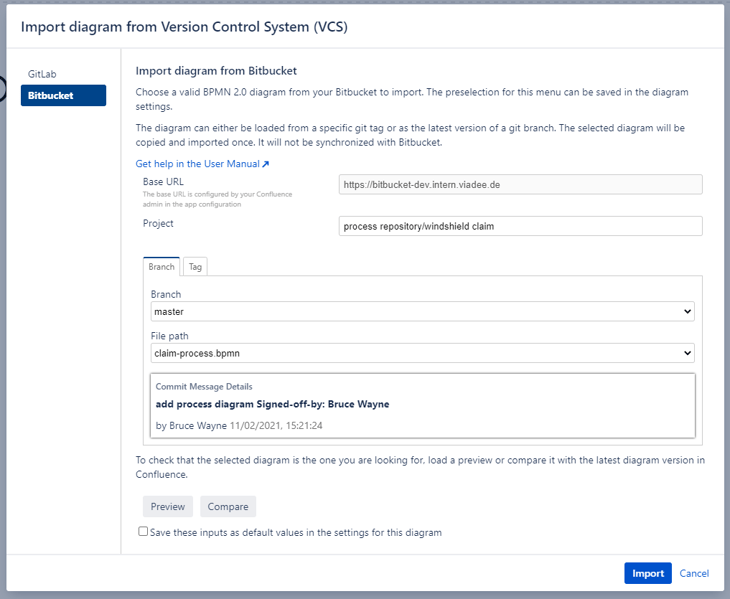Open the File path dropdown showing claim-process.bpmn
The width and height of the screenshot is (730, 599).
[x=422, y=353]
